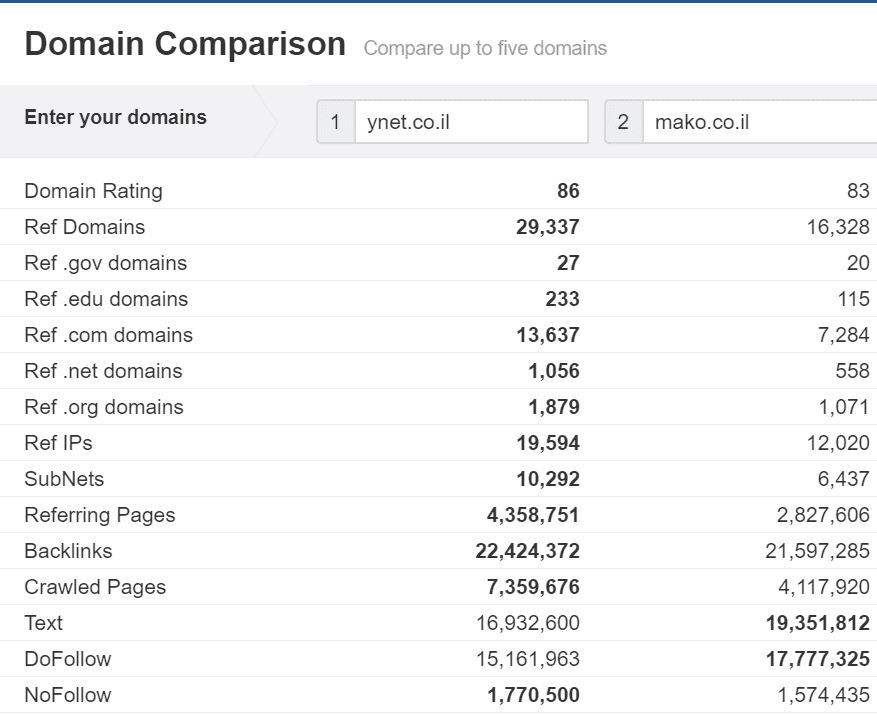Click mako Ref .org value 1,071
This screenshot has width=877, height=714.
pos(844,407)
